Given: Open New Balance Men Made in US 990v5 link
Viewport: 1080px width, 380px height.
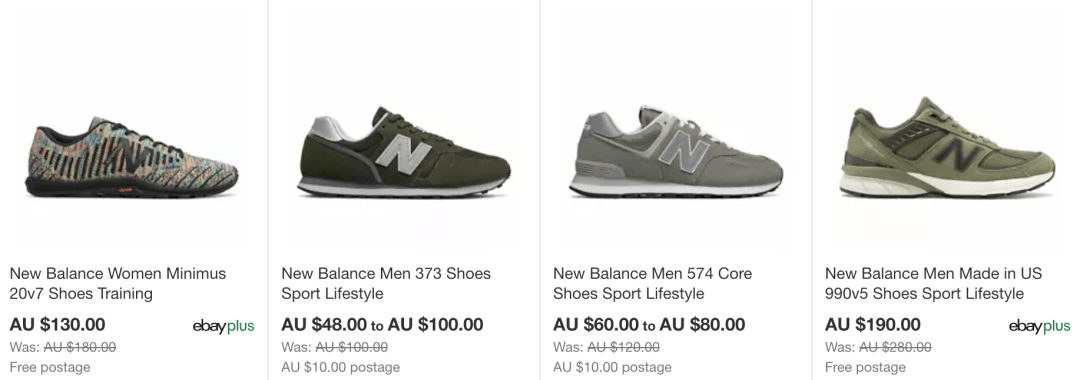Looking at the screenshot, I should [933, 284].
